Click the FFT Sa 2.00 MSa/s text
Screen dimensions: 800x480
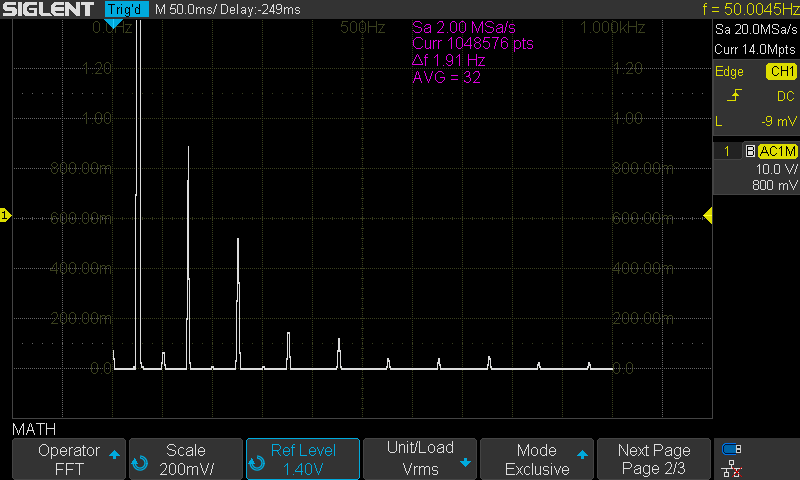[x=464, y=27]
